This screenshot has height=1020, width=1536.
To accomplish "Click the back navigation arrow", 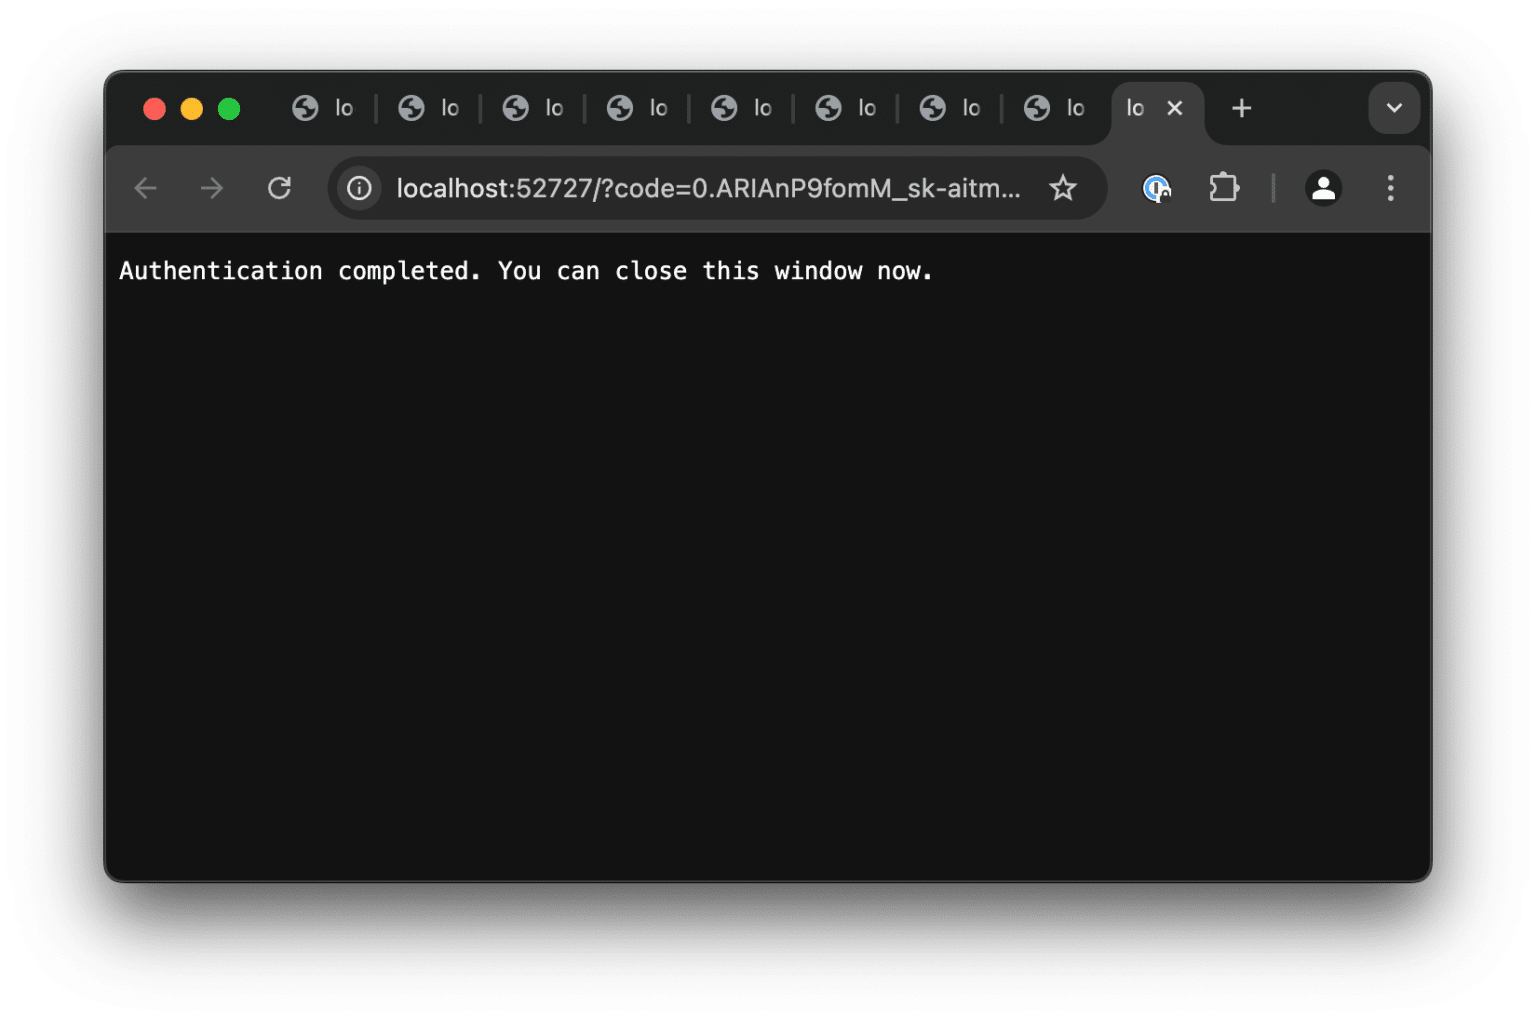I will [x=145, y=188].
